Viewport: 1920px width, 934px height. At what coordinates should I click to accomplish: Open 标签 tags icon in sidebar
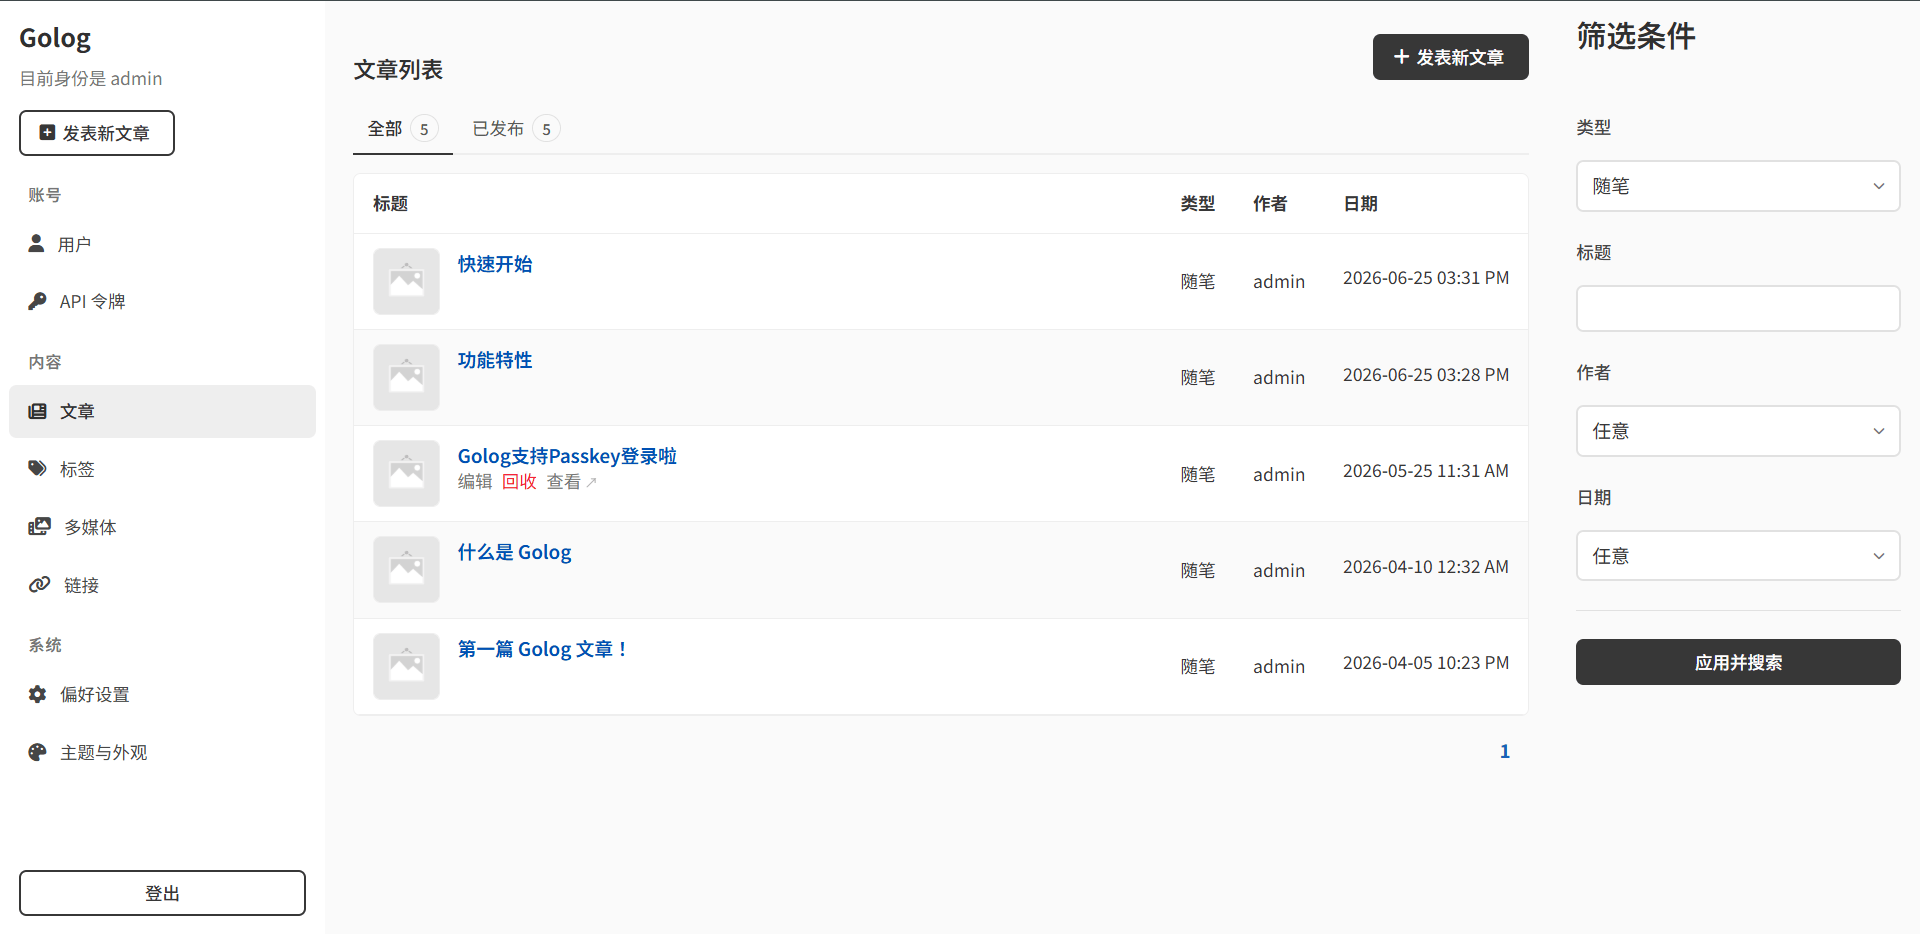37,468
